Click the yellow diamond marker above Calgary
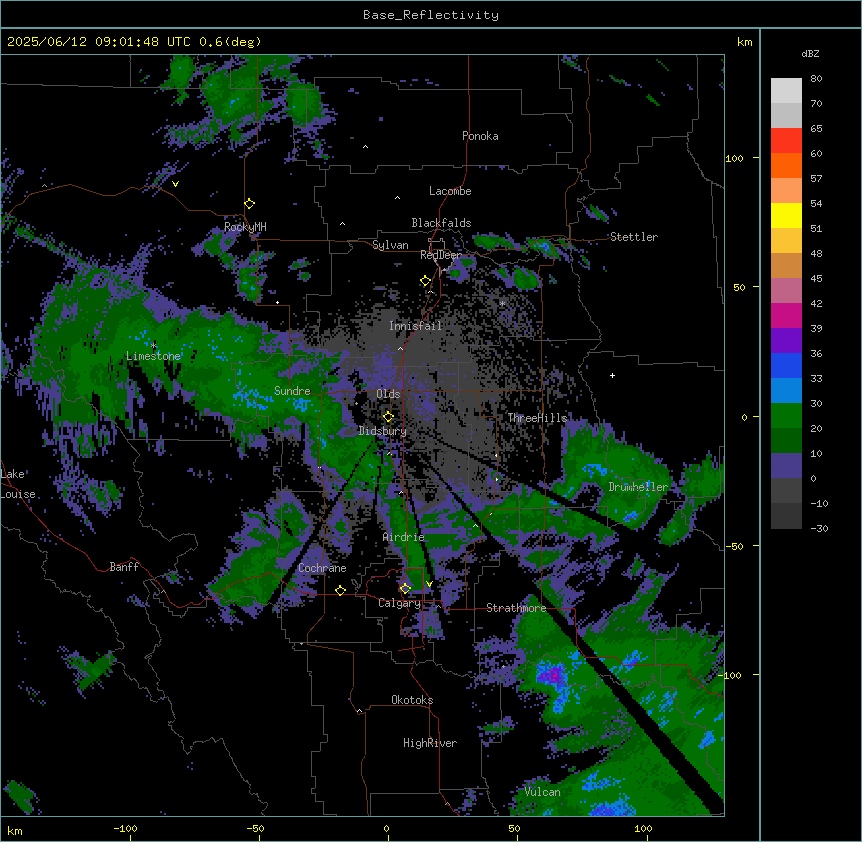The image size is (862, 842). (405, 589)
